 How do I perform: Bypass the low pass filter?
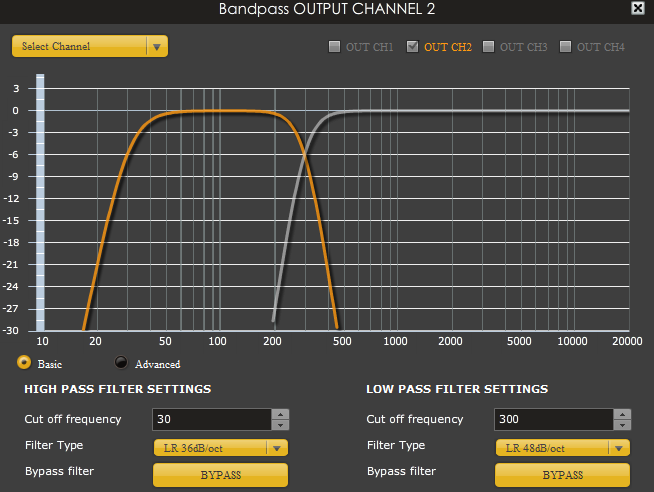(x=563, y=475)
